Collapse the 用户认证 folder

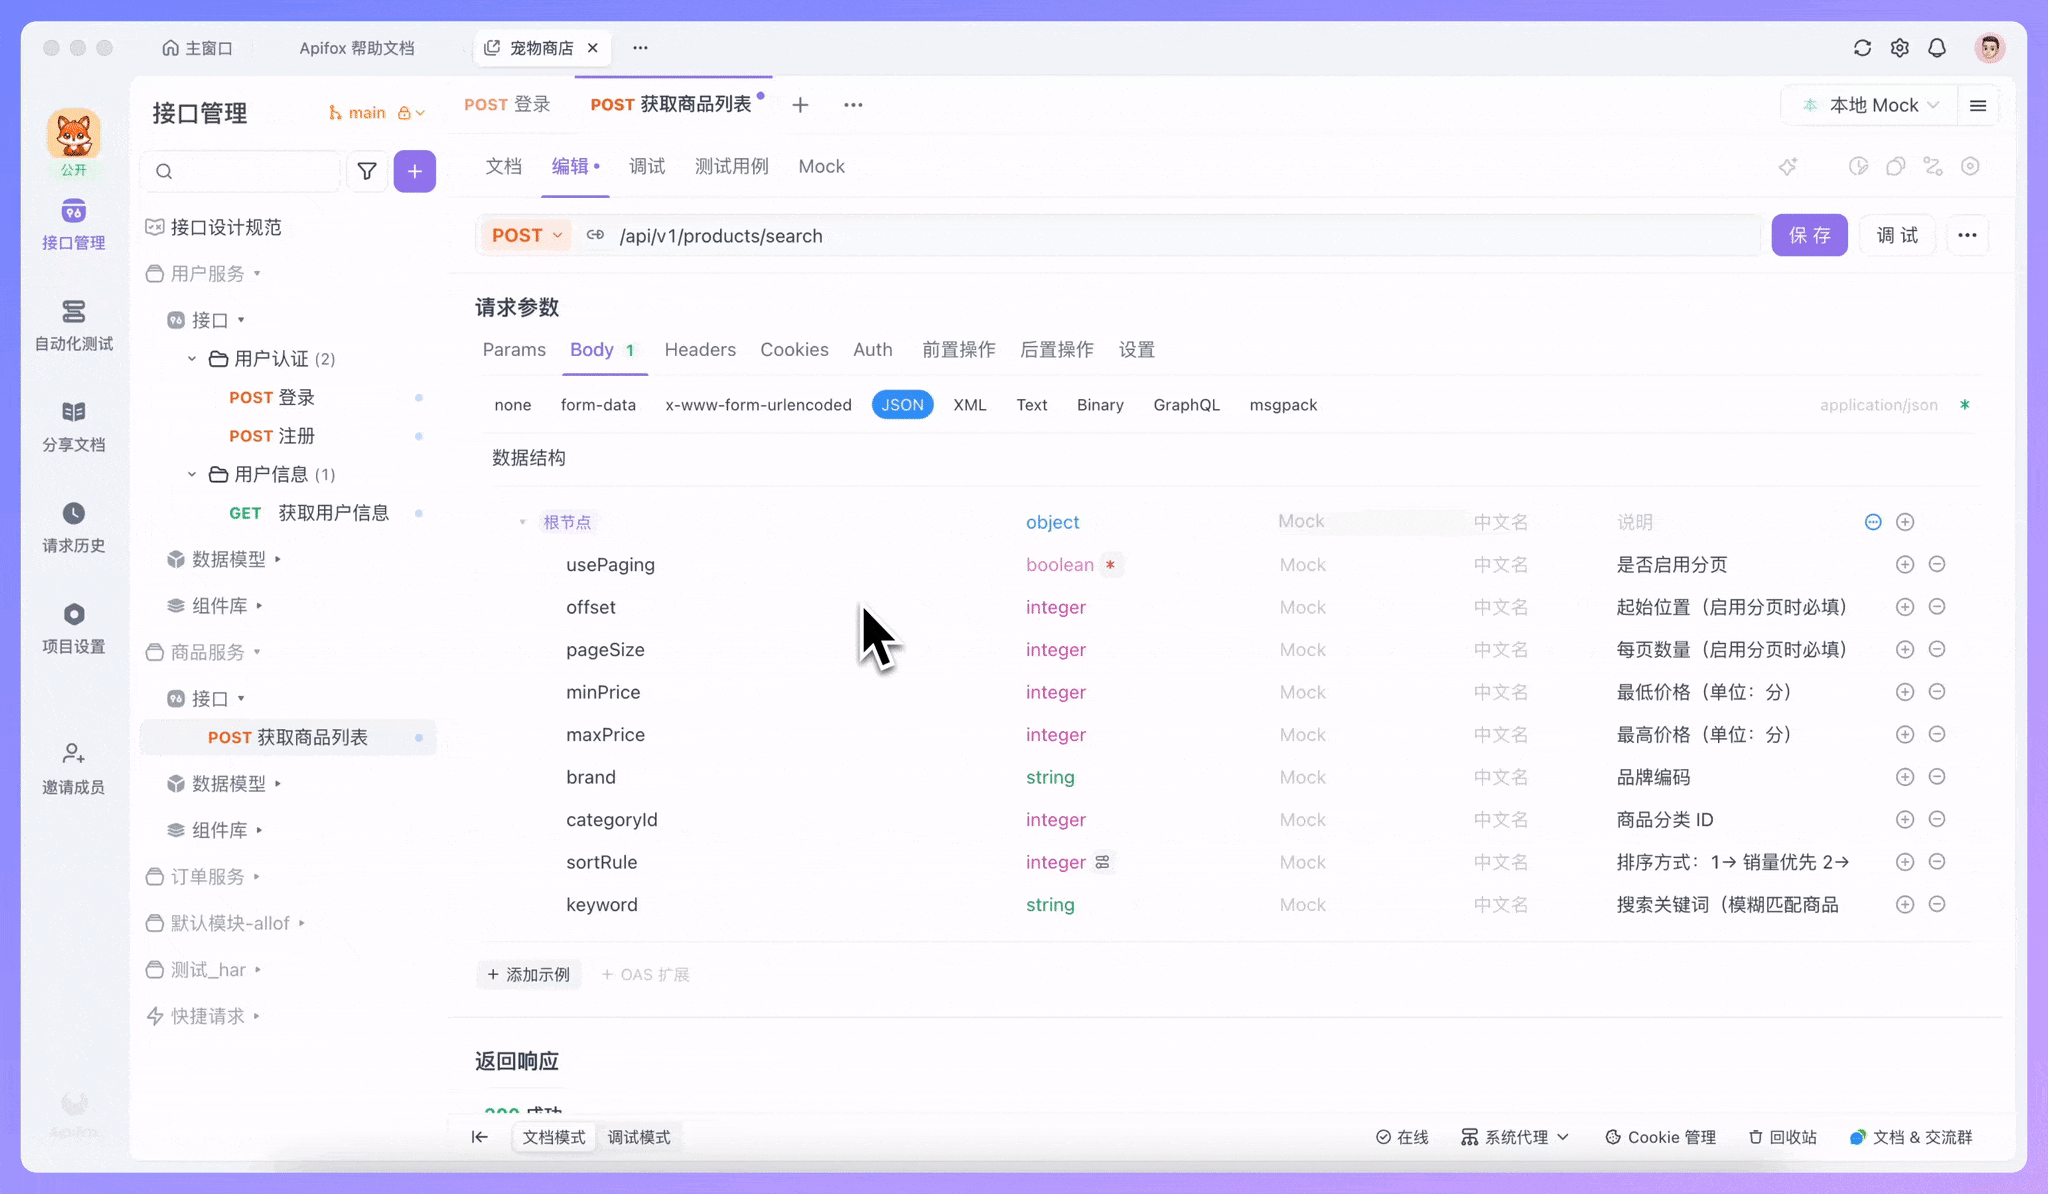(192, 358)
